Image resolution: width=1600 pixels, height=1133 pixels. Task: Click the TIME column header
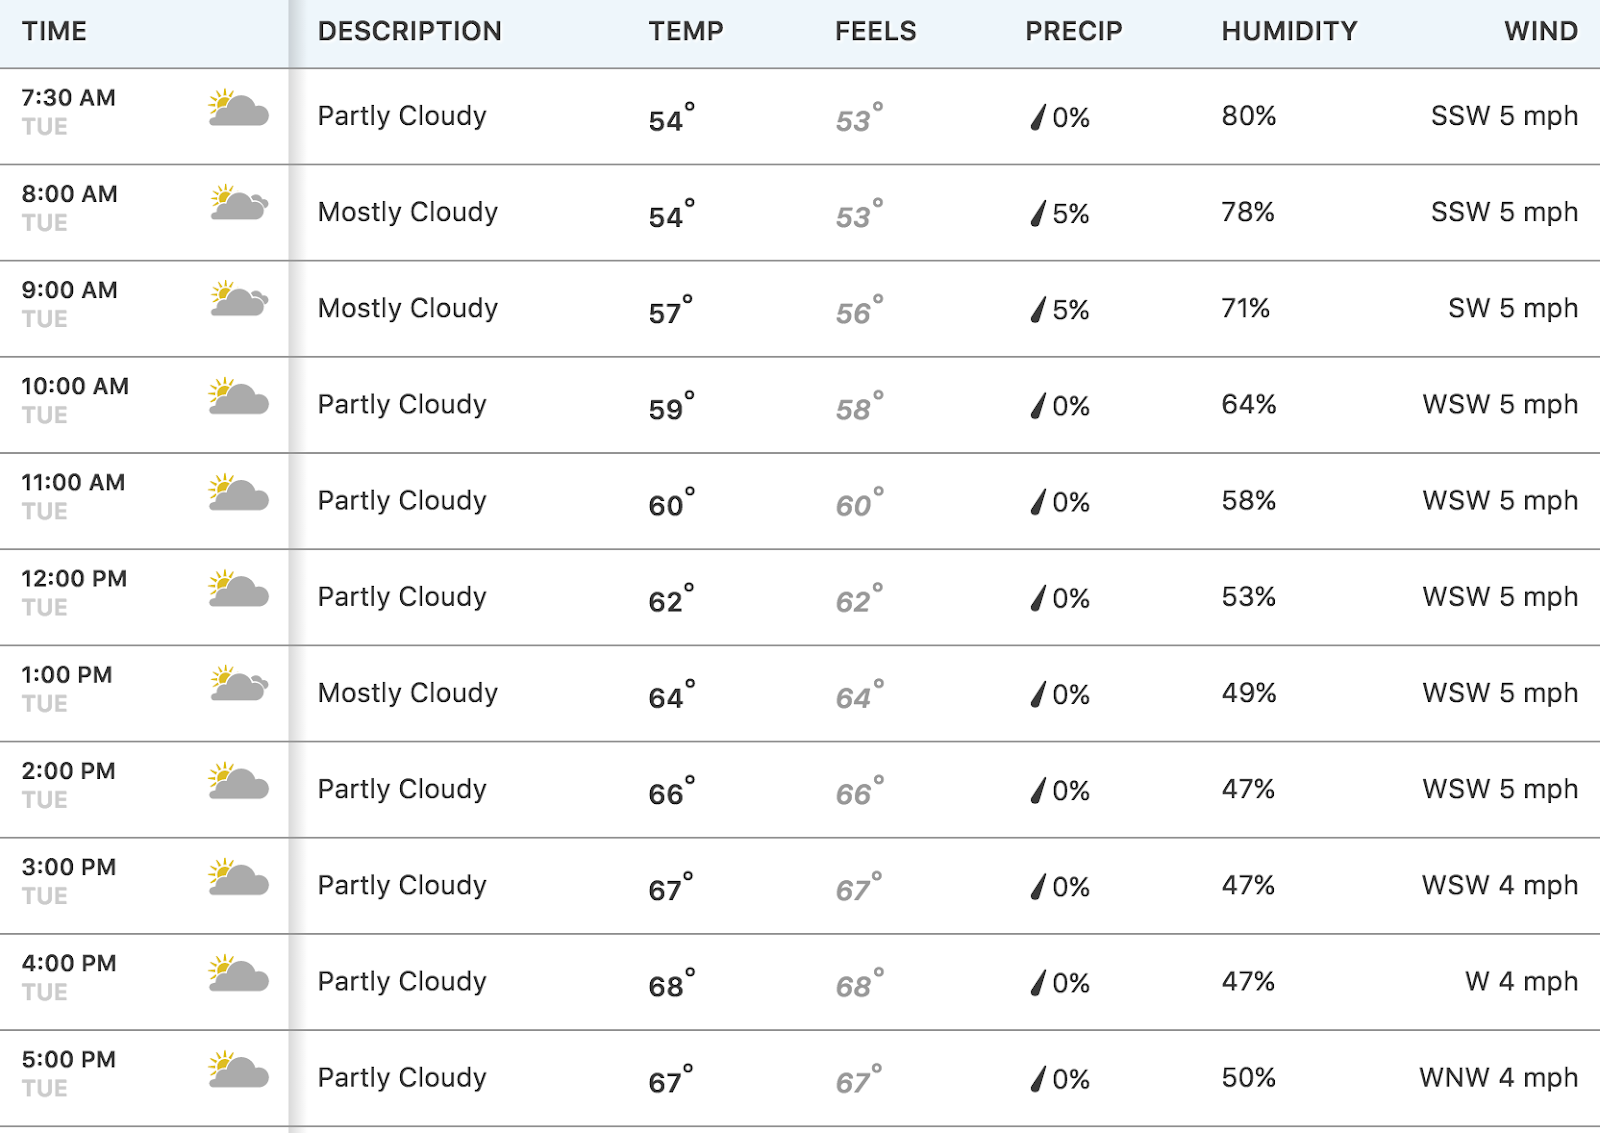(x=54, y=31)
